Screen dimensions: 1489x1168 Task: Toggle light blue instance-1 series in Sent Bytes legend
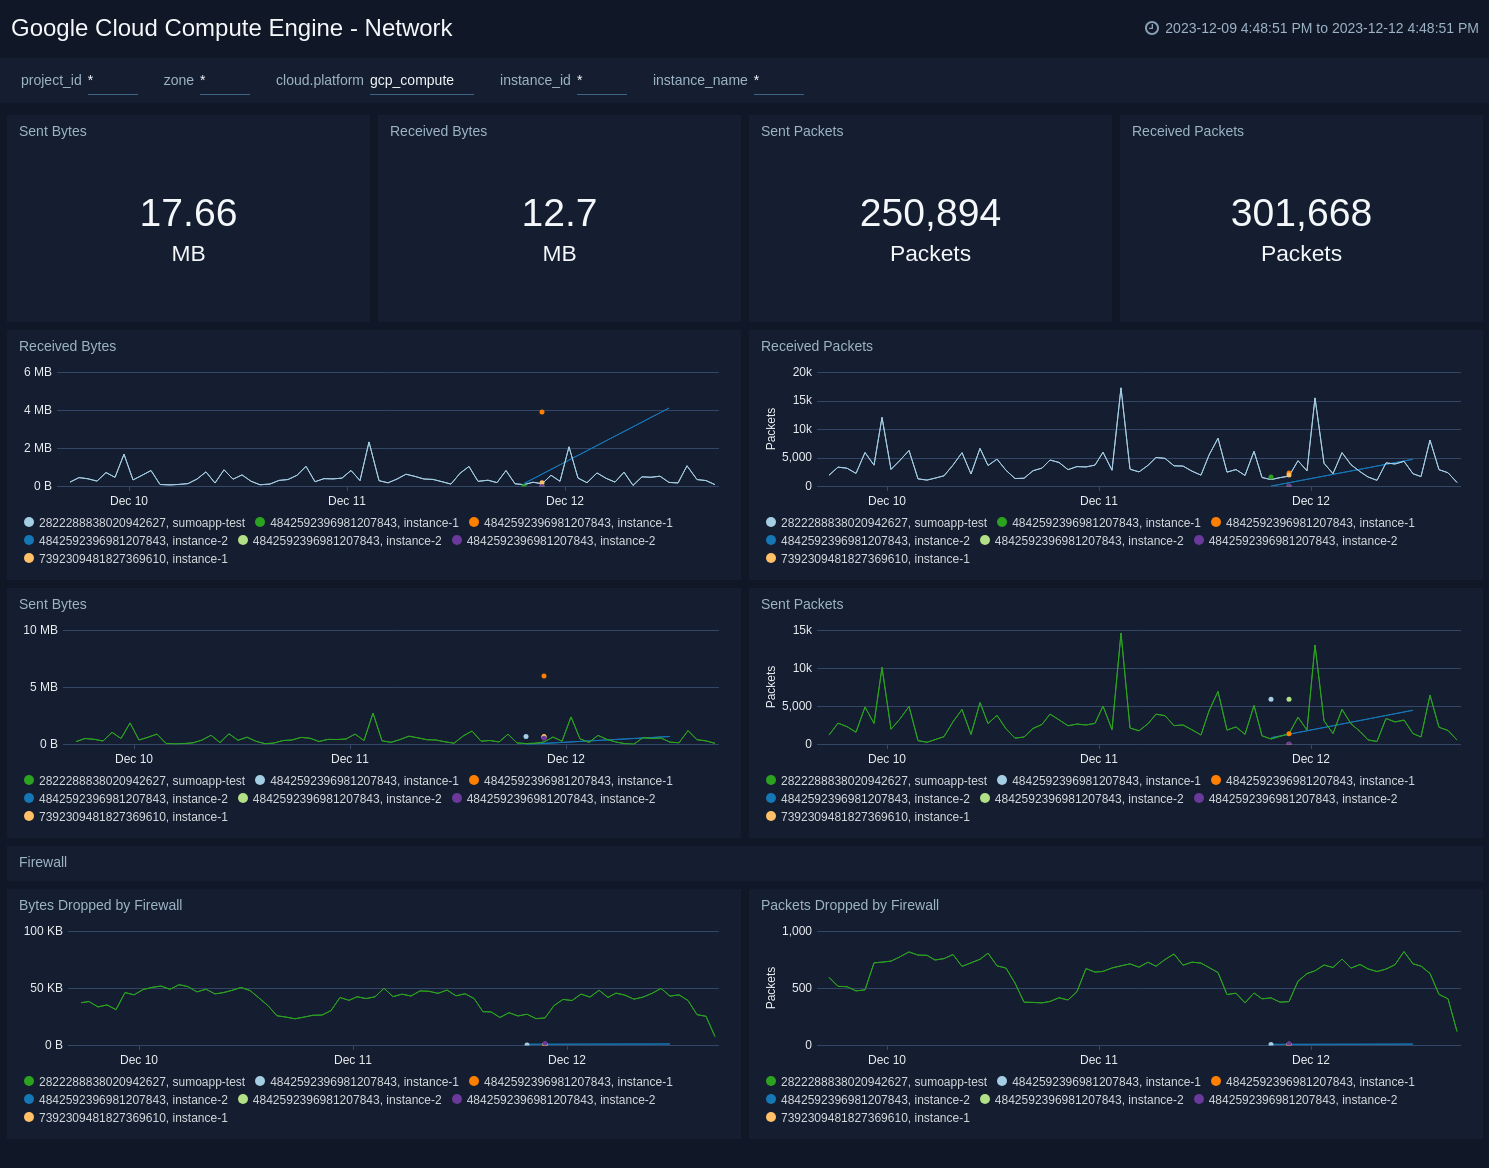pos(357,781)
